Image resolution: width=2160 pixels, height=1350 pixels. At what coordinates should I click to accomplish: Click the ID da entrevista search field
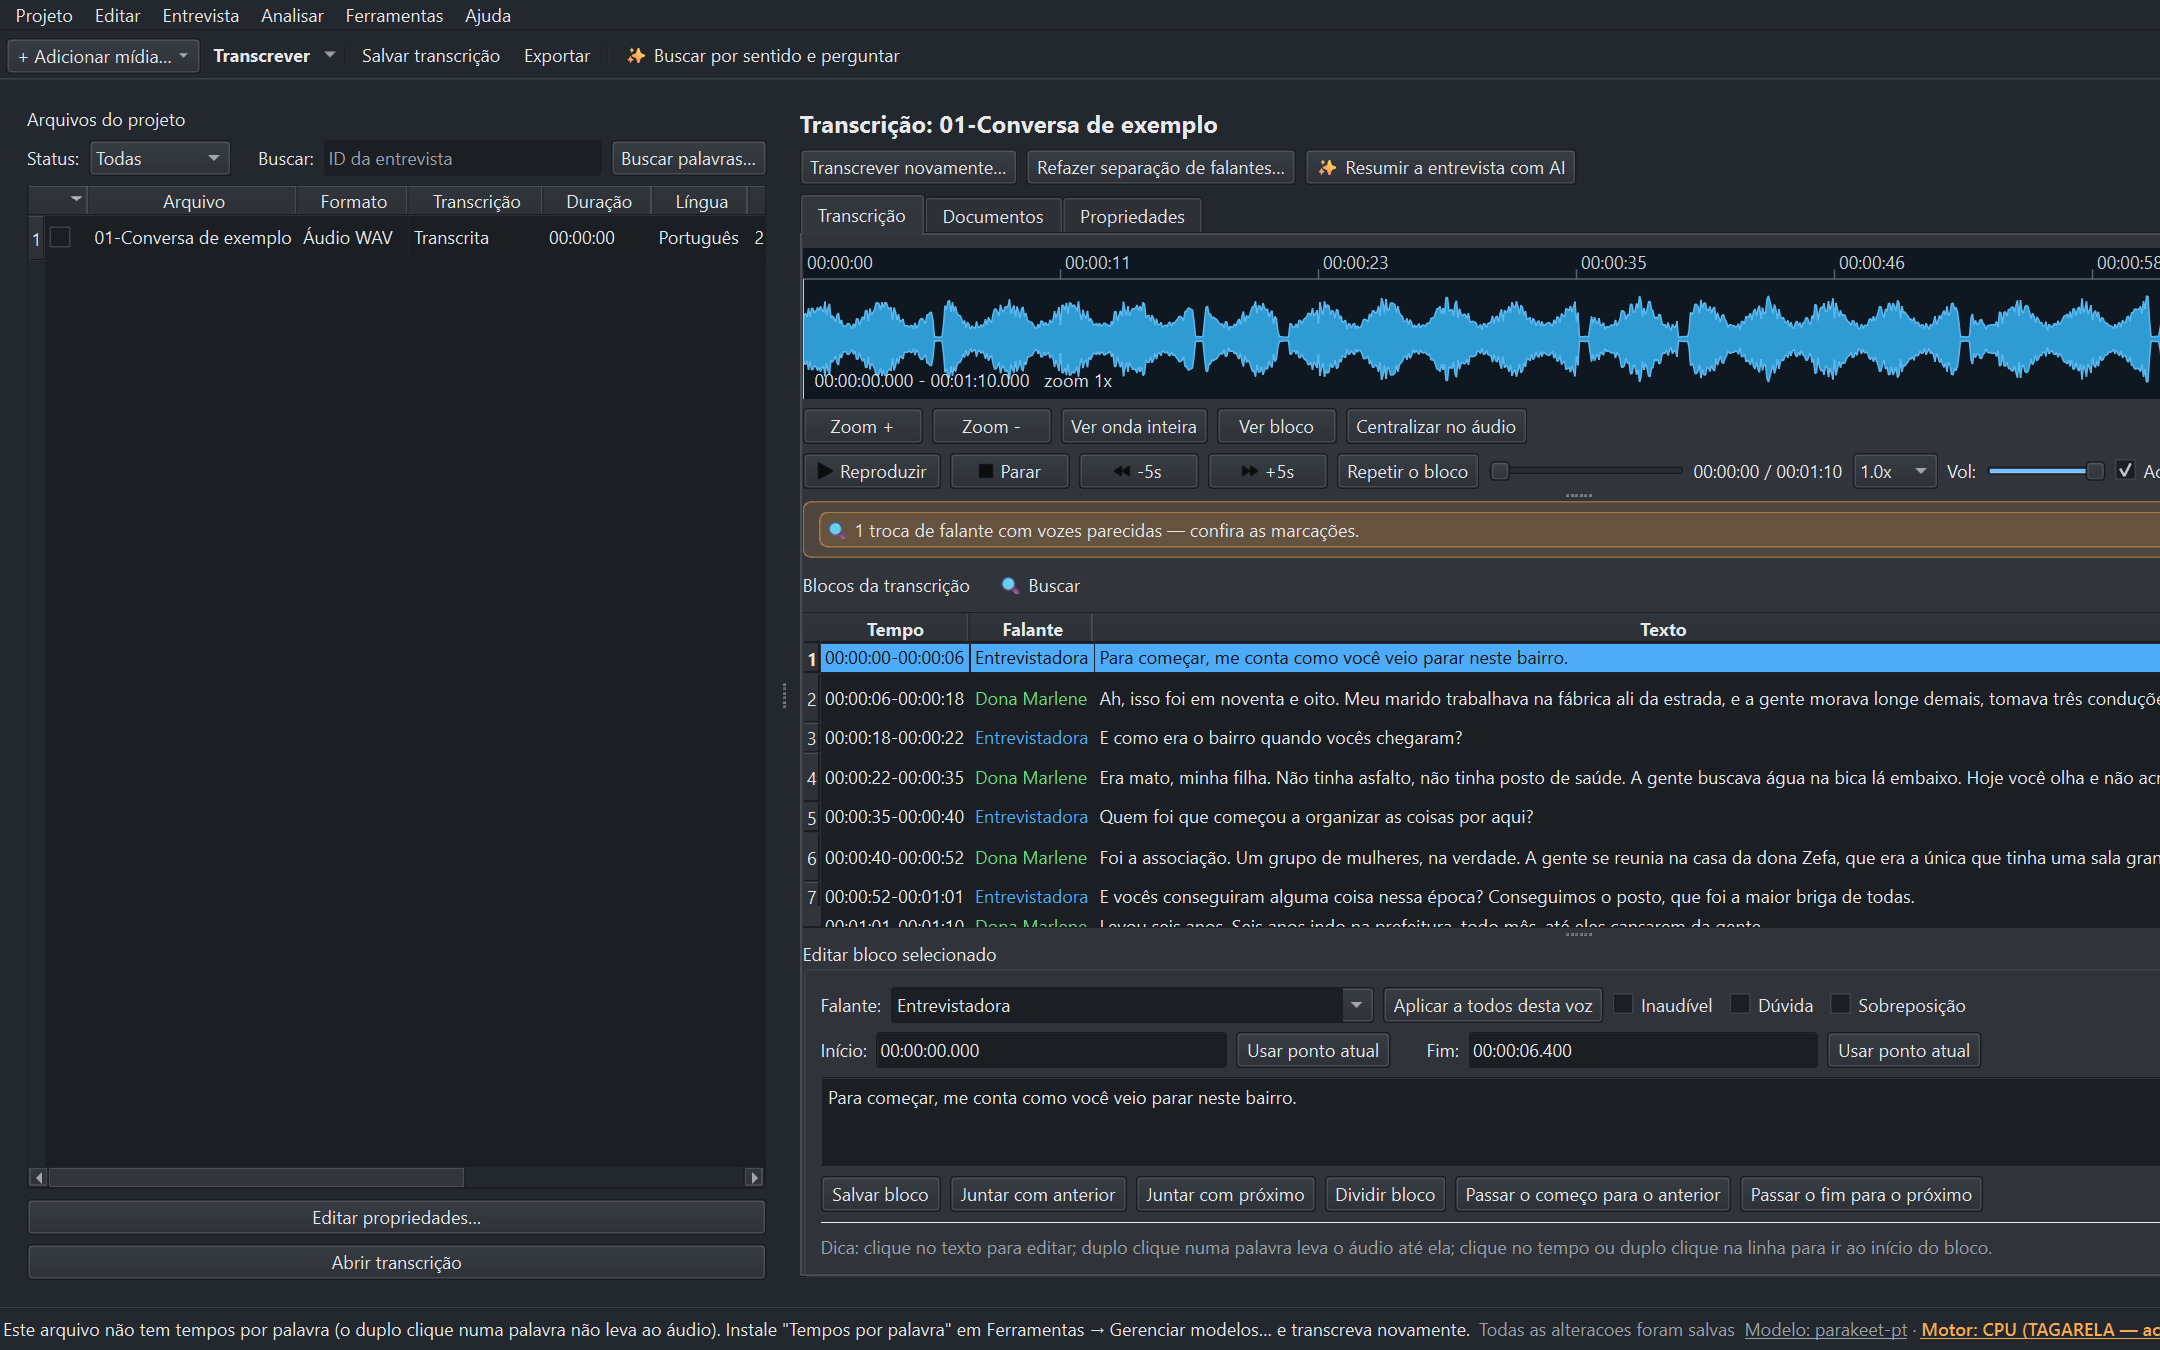[462, 159]
